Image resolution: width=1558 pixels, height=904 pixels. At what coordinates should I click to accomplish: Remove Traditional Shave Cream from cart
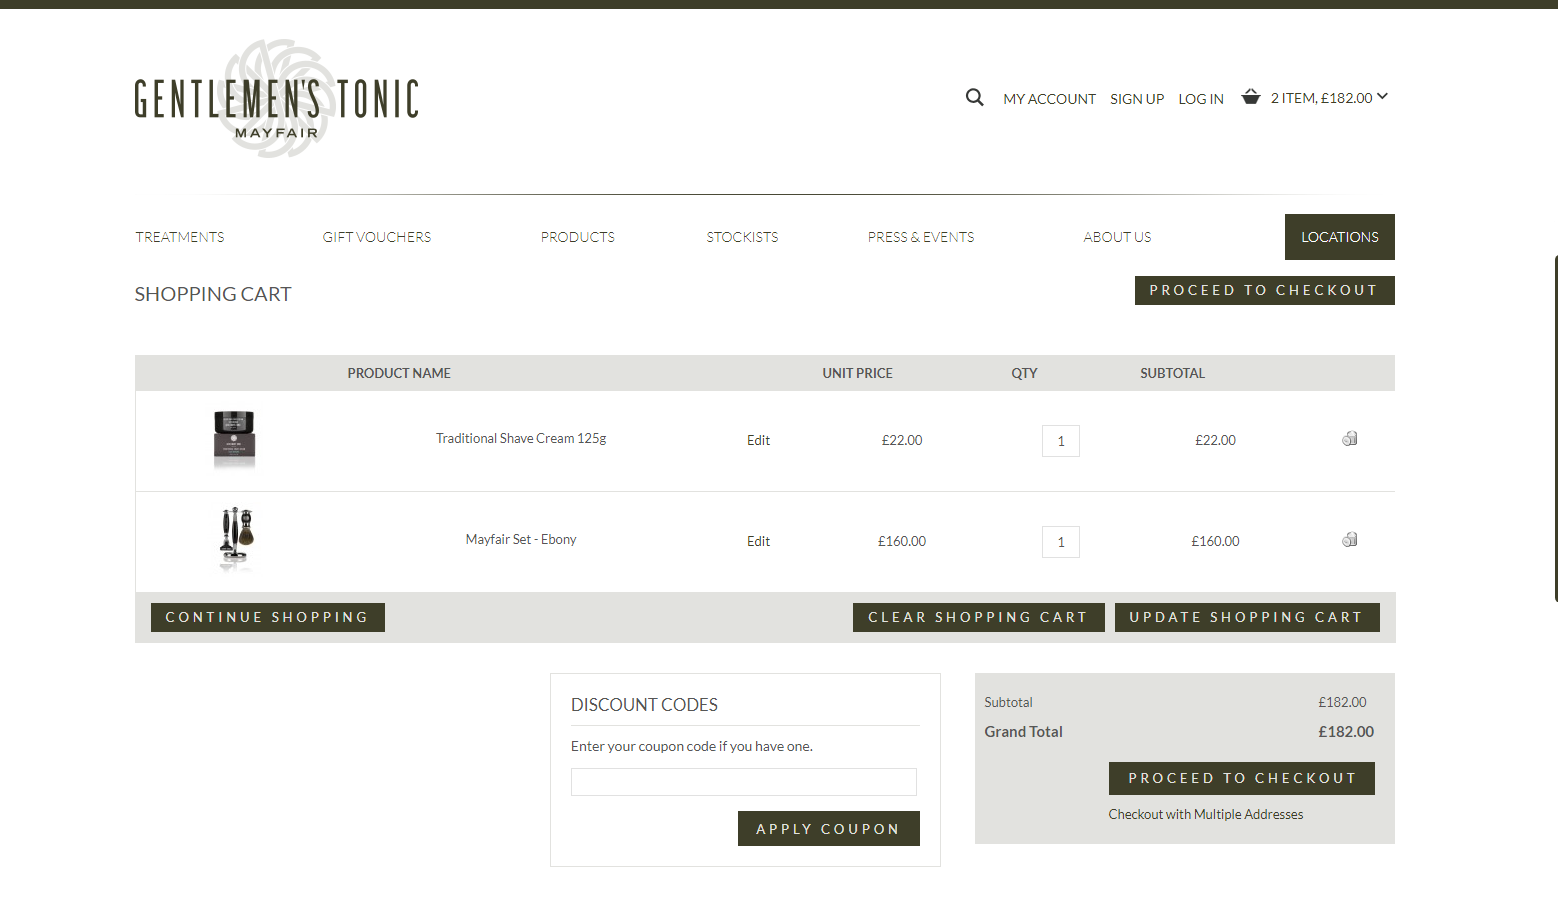coord(1349,439)
